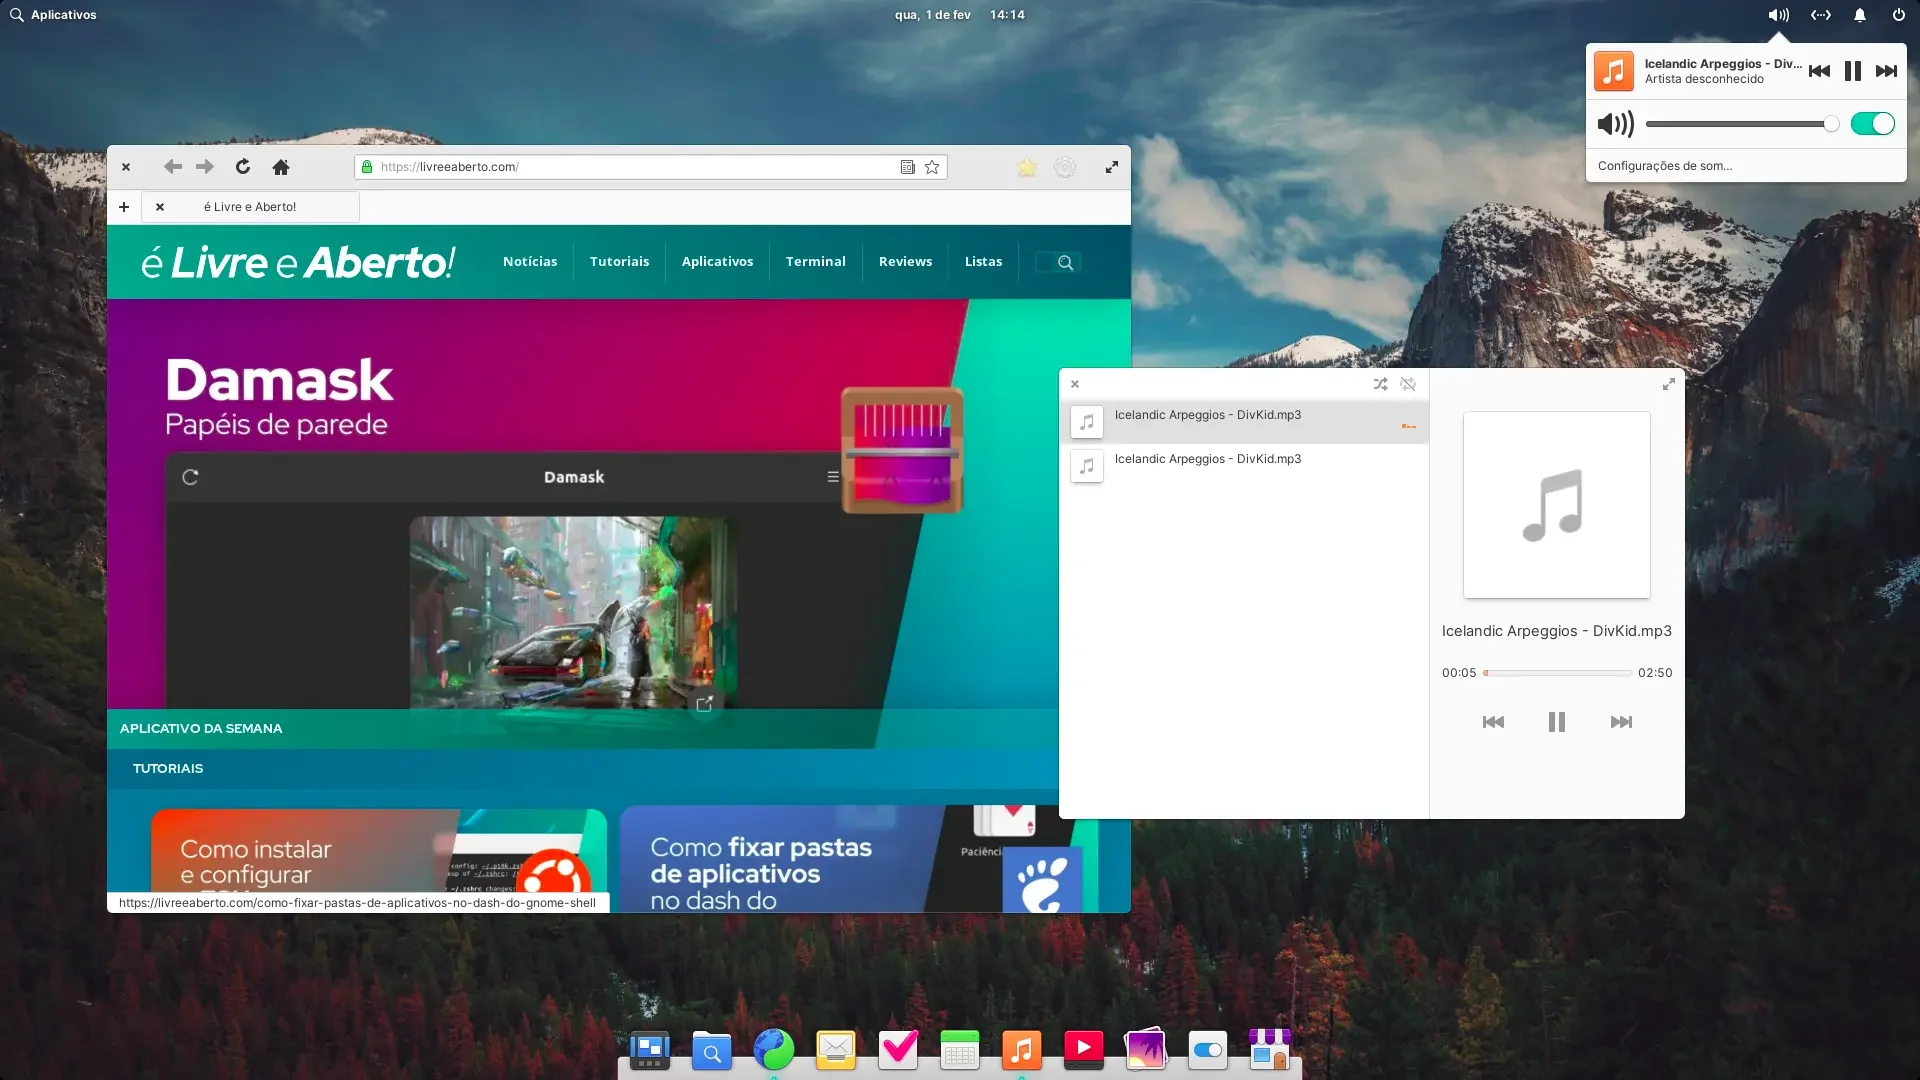1920x1080 pixels.
Task: Enable shuffle in the music player
Action: [x=1380, y=384]
